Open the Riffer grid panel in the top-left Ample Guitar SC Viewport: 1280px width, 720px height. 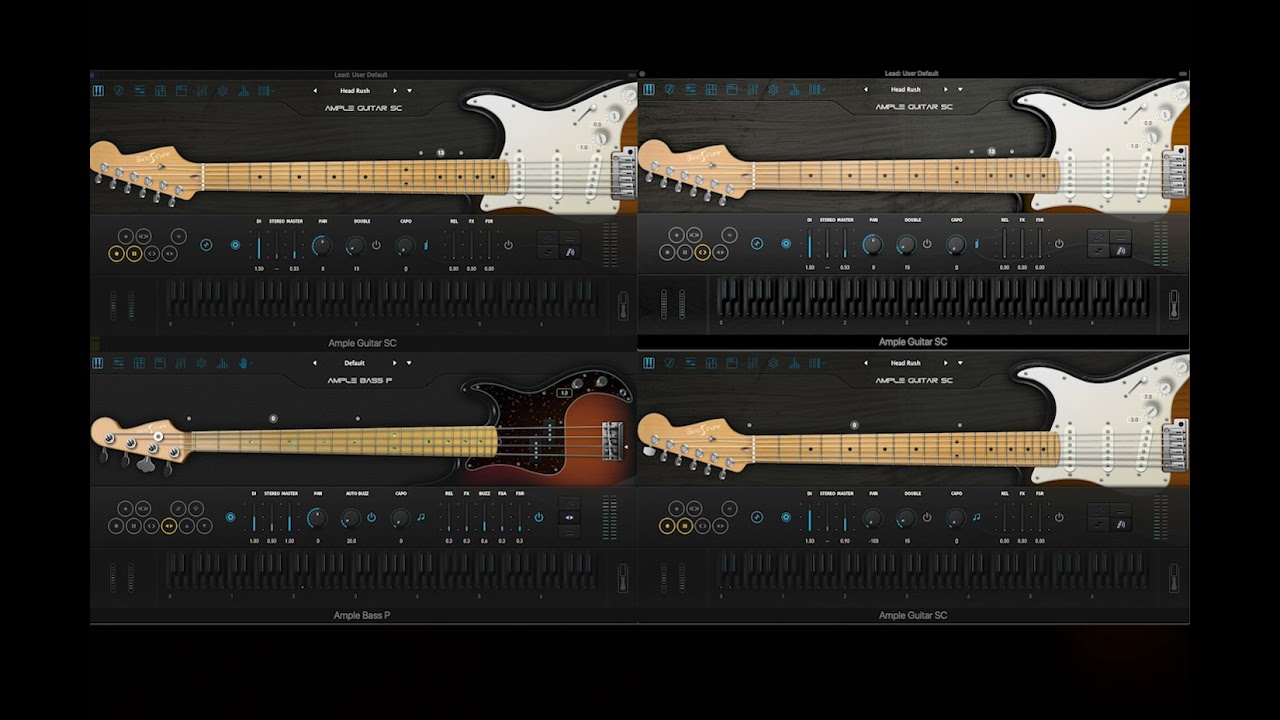pos(160,90)
